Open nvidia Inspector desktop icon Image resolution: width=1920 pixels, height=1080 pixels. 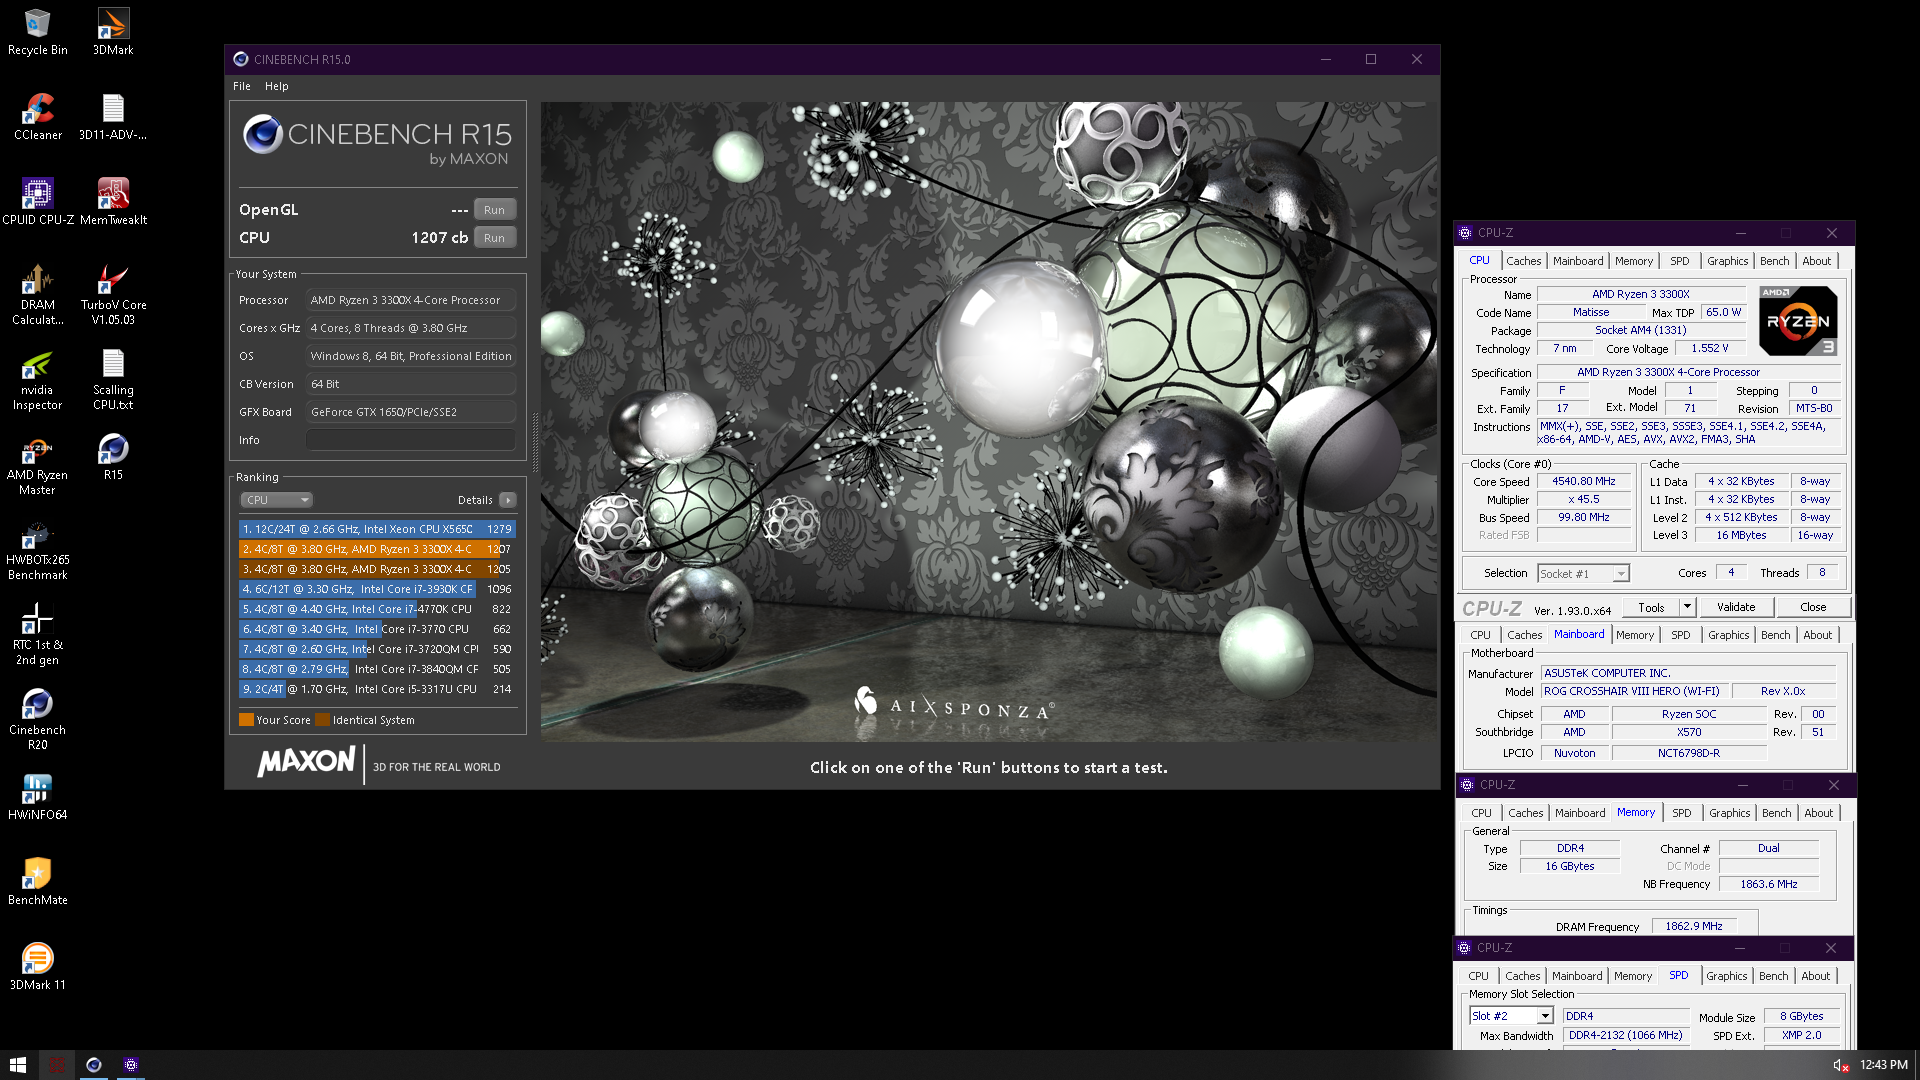pos(37,379)
